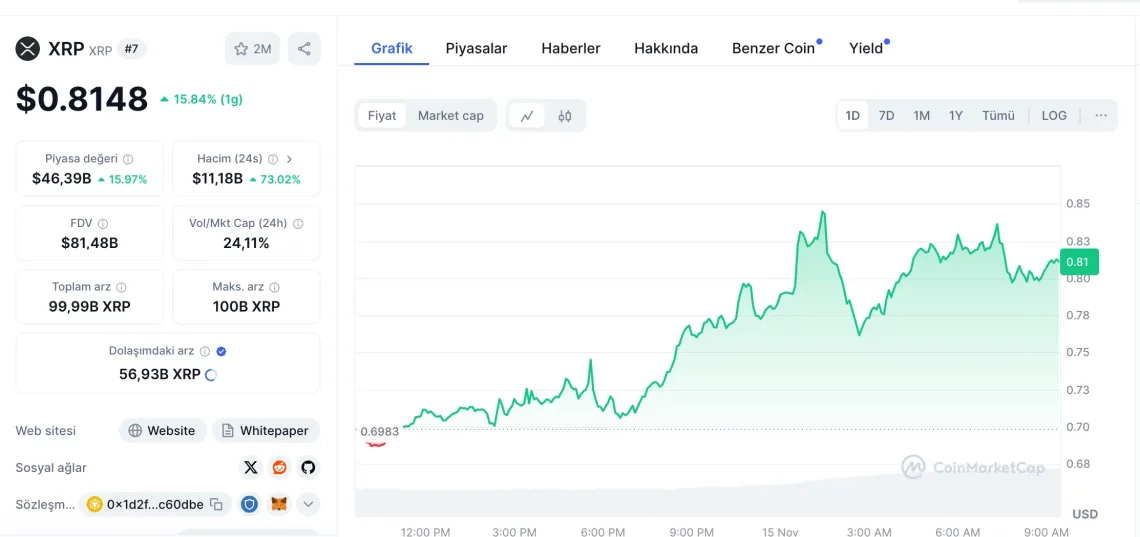
Task: Open the chart three-dots more options menu
Action: [x=1101, y=116]
